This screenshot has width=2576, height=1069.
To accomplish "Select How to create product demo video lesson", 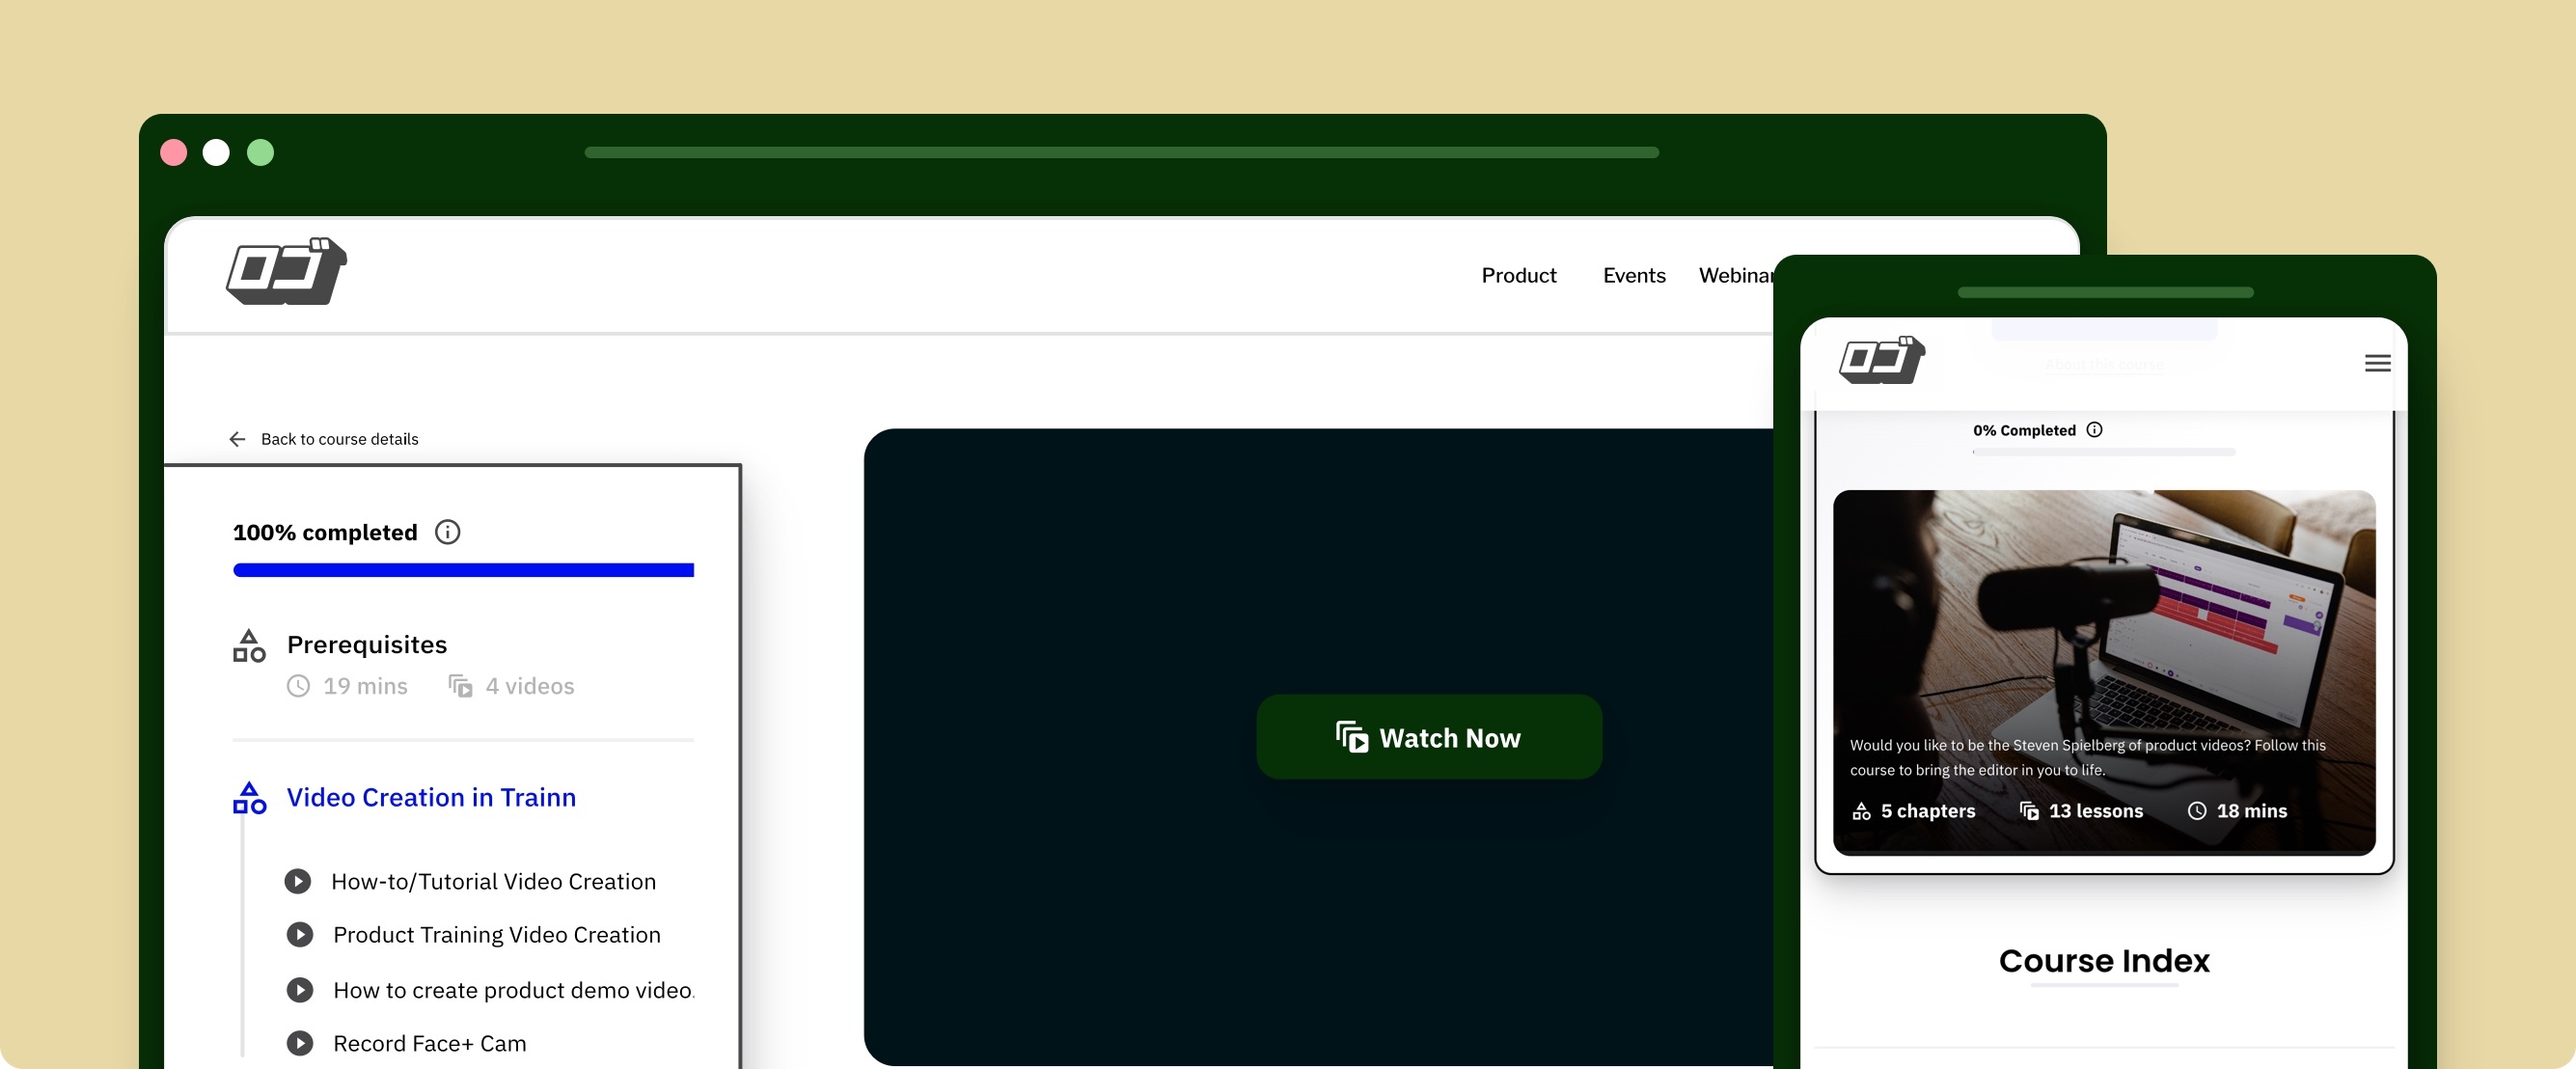I will pyautogui.click(x=512, y=990).
